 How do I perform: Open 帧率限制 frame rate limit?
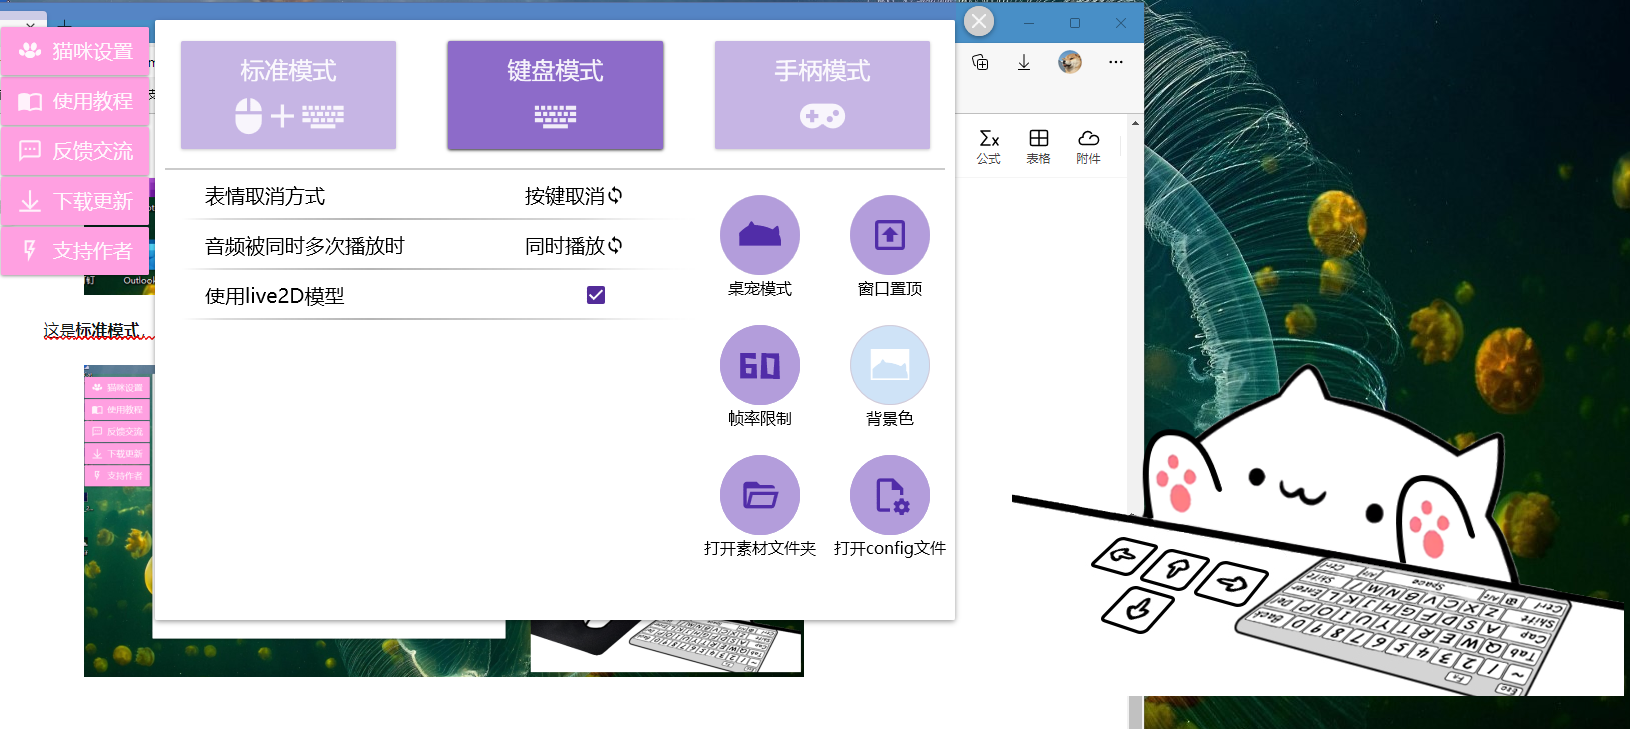760,365
